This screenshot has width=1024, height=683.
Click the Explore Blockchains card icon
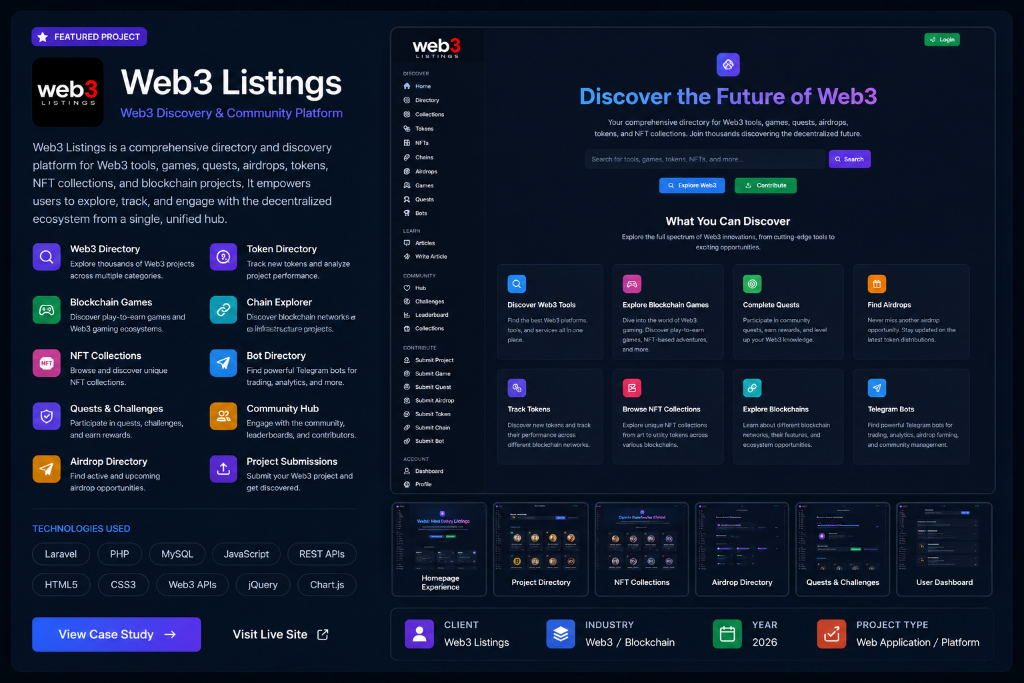pos(752,388)
